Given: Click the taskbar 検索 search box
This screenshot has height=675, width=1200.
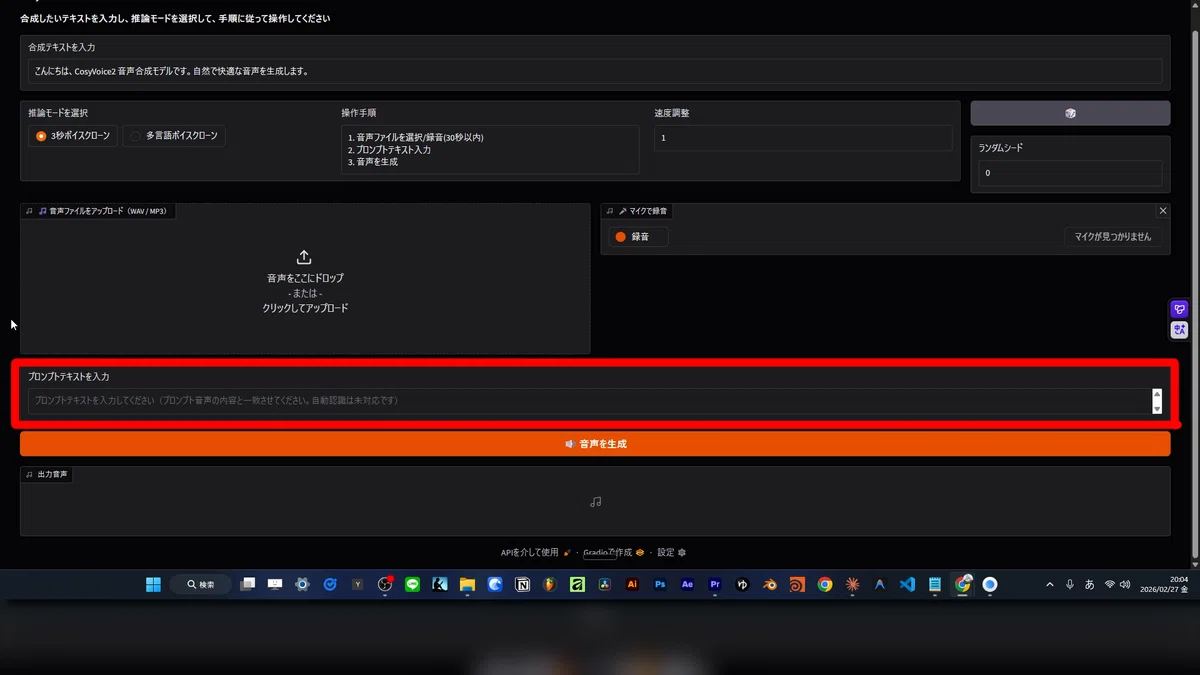Looking at the screenshot, I should click(x=201, y=585).
